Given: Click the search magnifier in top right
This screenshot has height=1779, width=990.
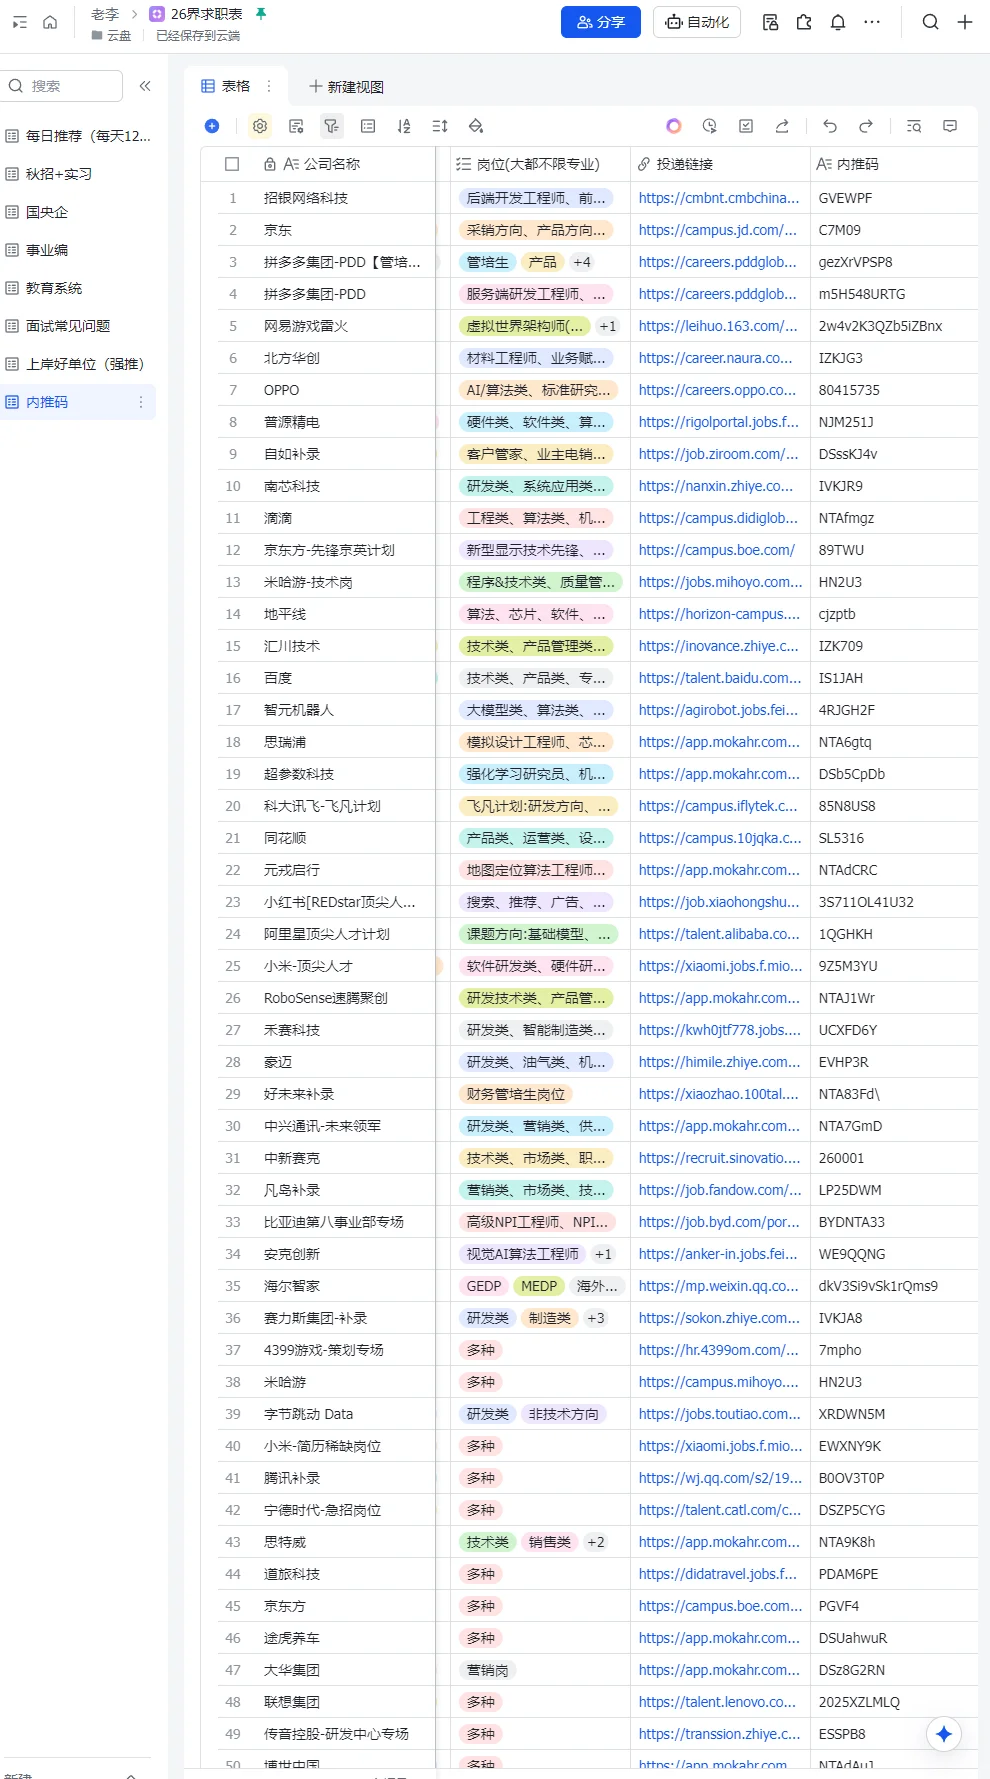Looking at the screenshot, I should click(x=930, y=22).
